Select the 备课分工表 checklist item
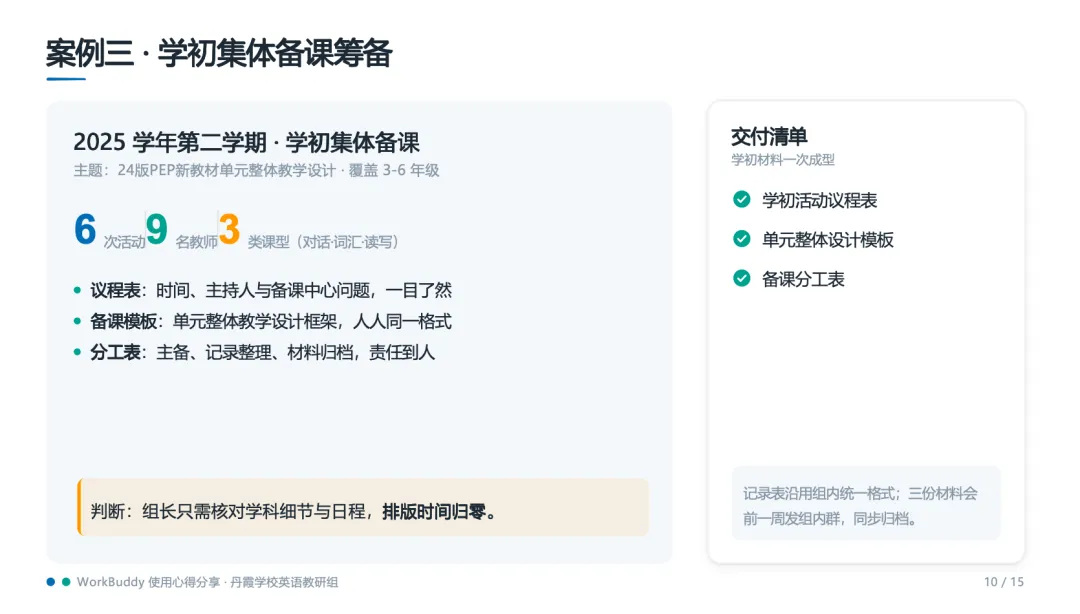This screenshot has width=1080, height=614. (789, 279)
